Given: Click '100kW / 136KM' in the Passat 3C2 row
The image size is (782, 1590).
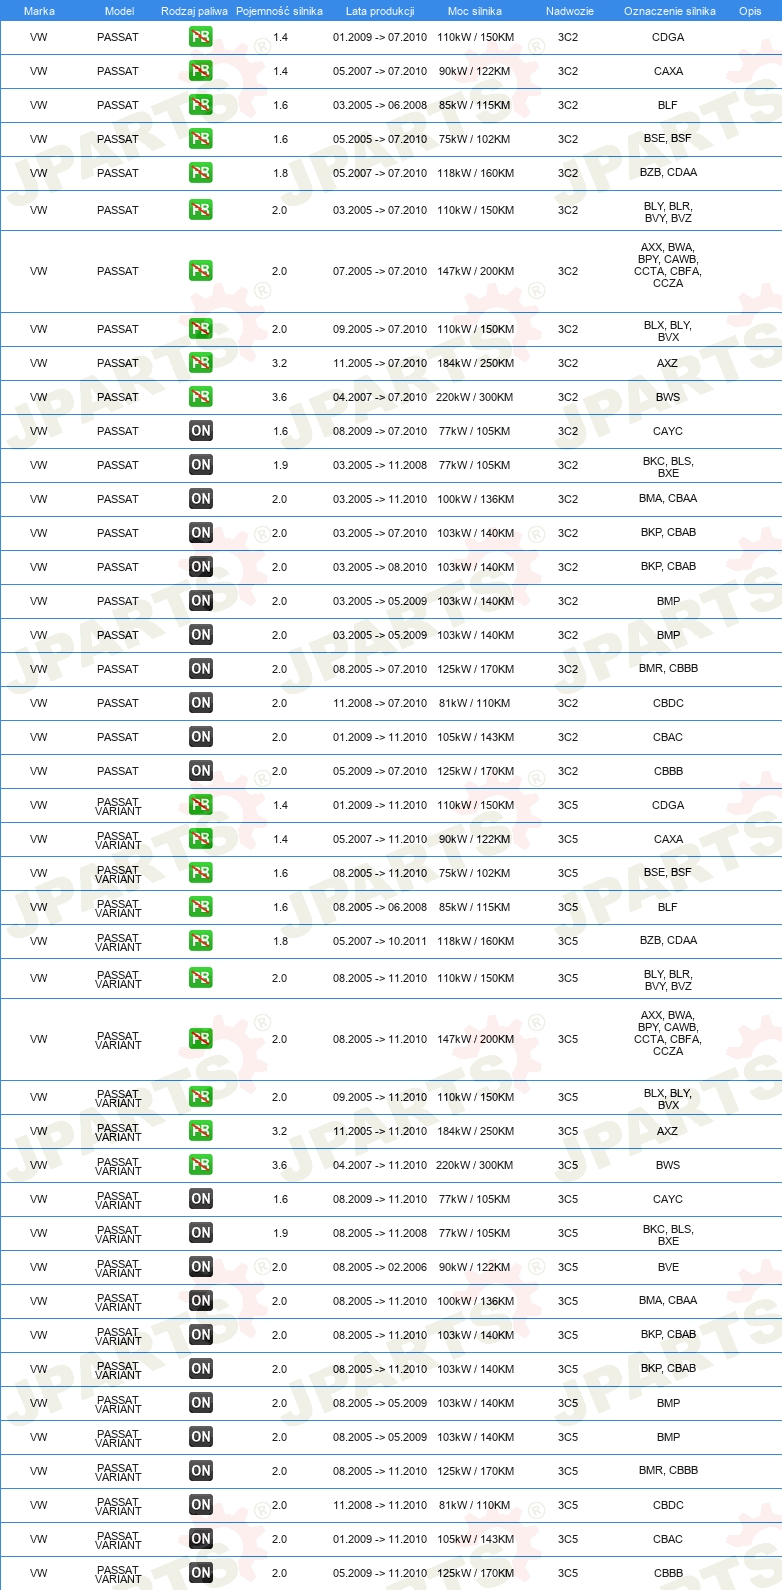Looking at the screenshot, I should 475,499.
